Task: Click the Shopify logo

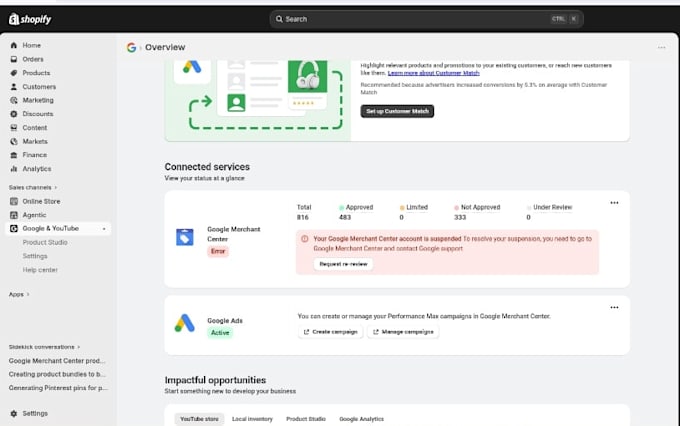Action: pyautogui.click(x=30, y=19)
